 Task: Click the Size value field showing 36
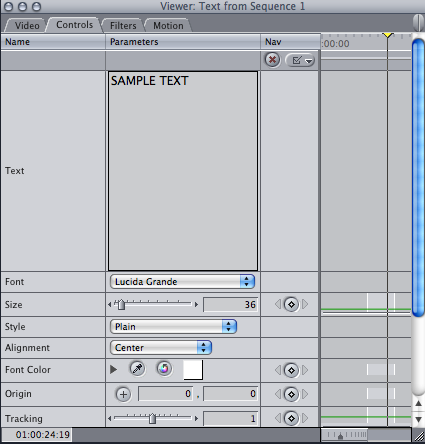pyautogui.click(x=231, y=305)
